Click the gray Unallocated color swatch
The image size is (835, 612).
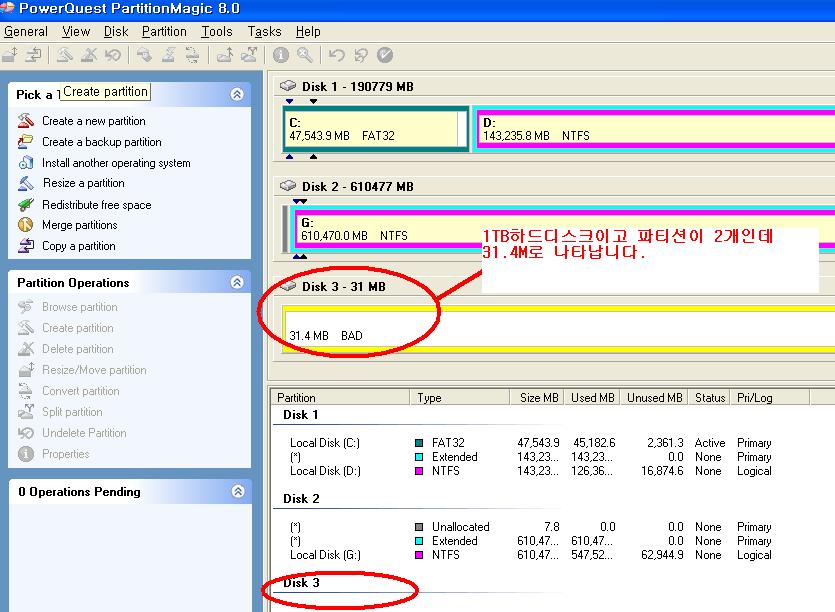click(x=419, y=527)
